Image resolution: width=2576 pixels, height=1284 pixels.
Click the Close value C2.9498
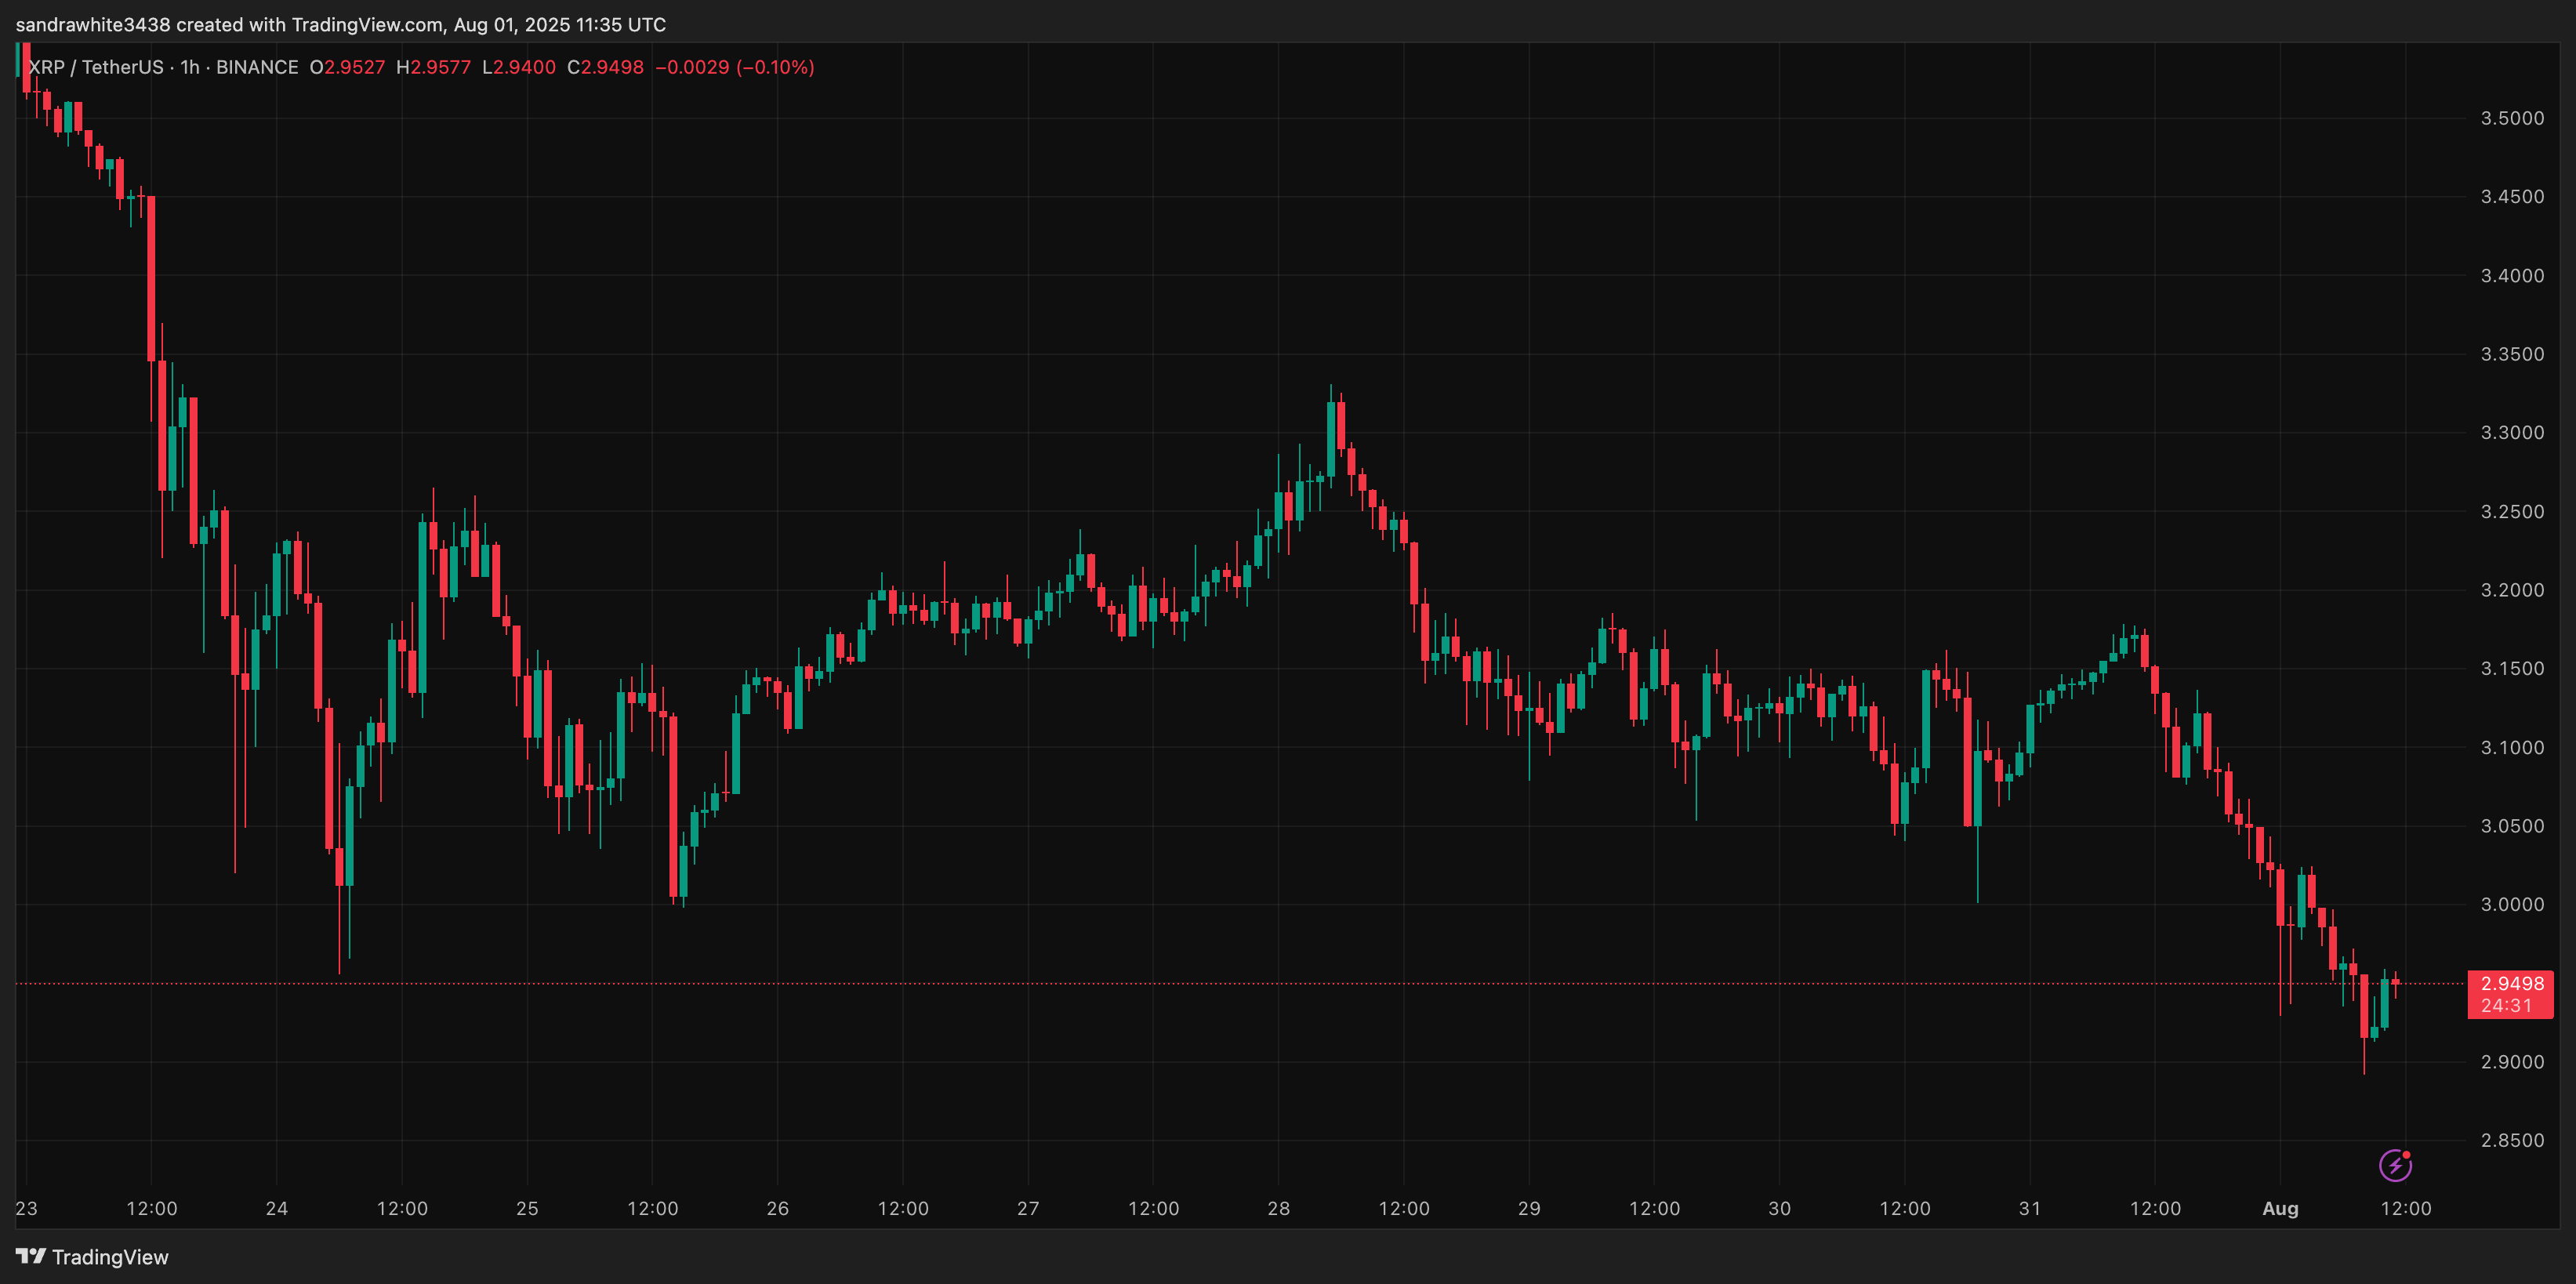click(x=605, y=67)
